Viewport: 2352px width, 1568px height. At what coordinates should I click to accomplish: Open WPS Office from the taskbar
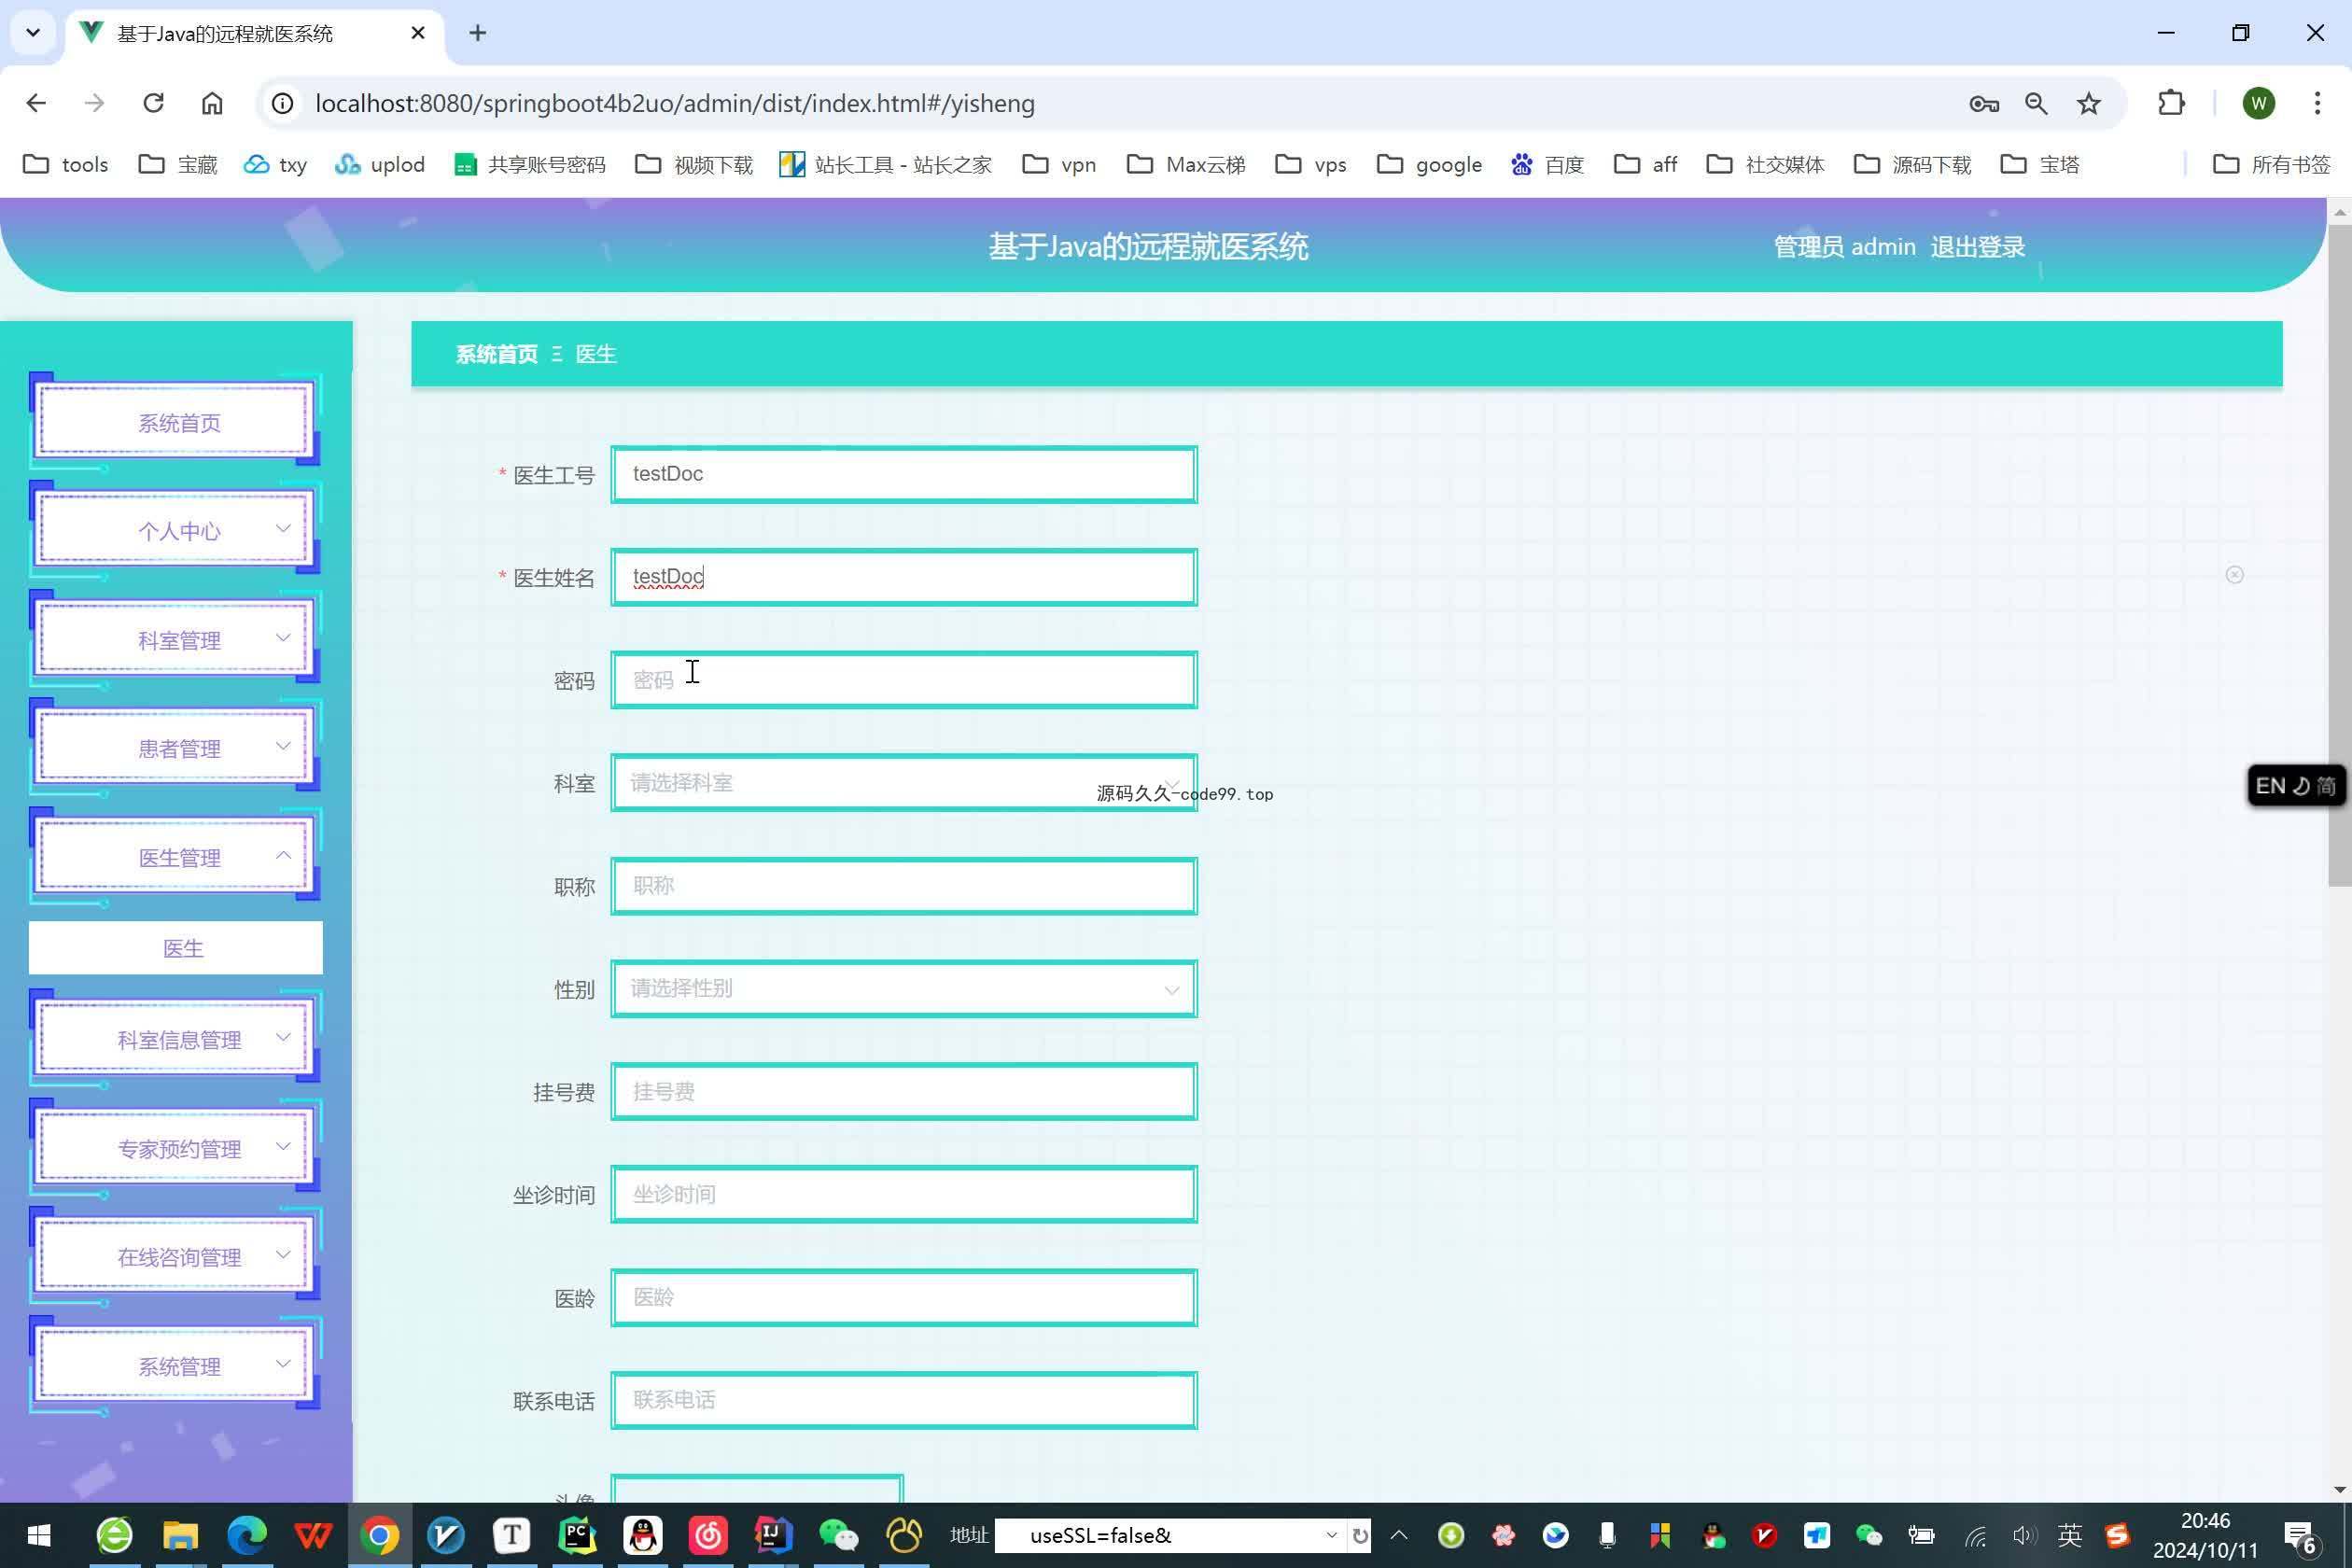313,1535
